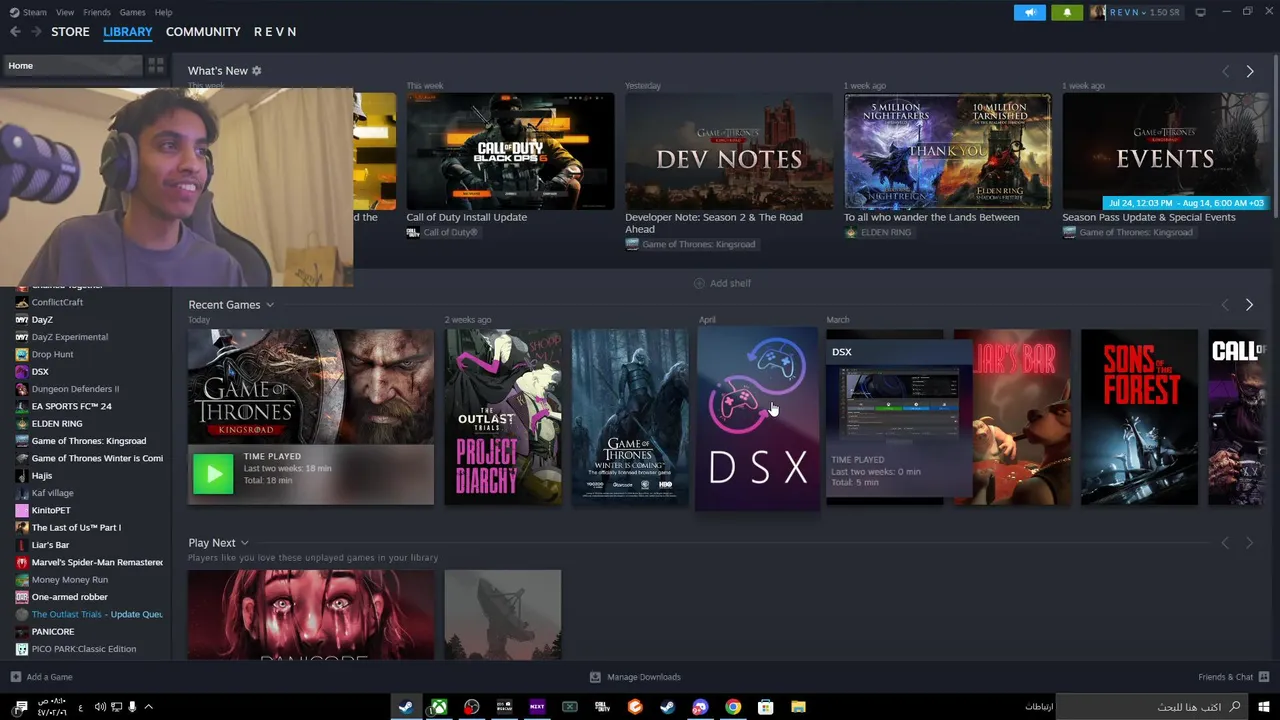The width and height of the screenshot is (1280, 720).
Task: Select Hajis in the game list
Action: [41, 476]
